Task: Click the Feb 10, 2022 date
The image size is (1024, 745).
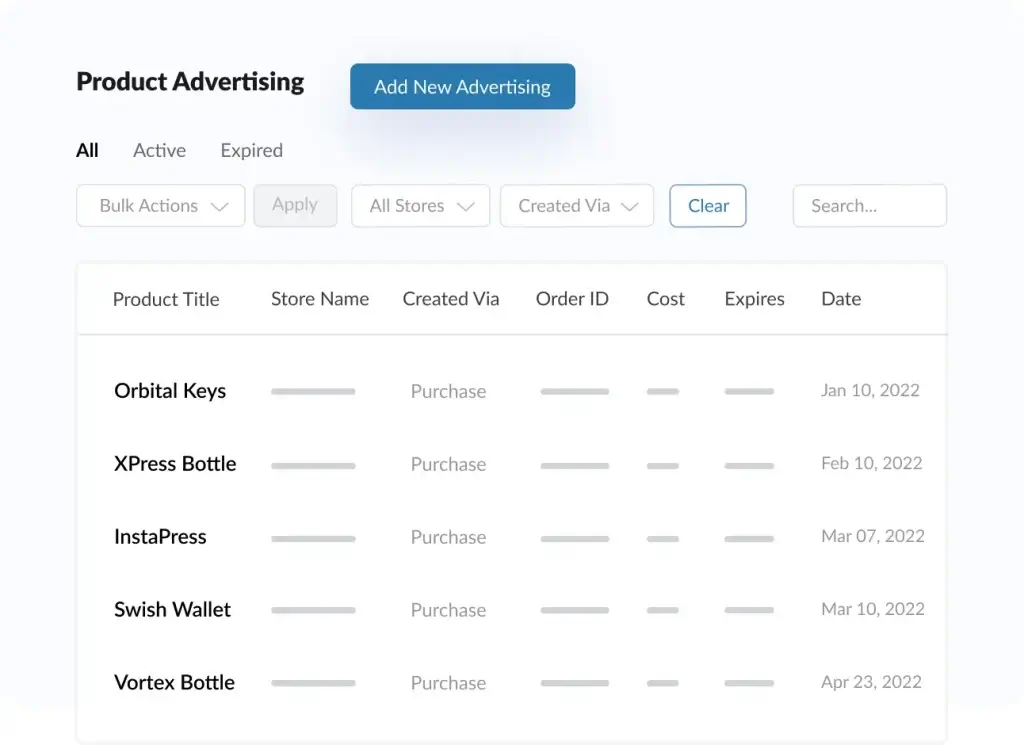Action: (871, 464)
